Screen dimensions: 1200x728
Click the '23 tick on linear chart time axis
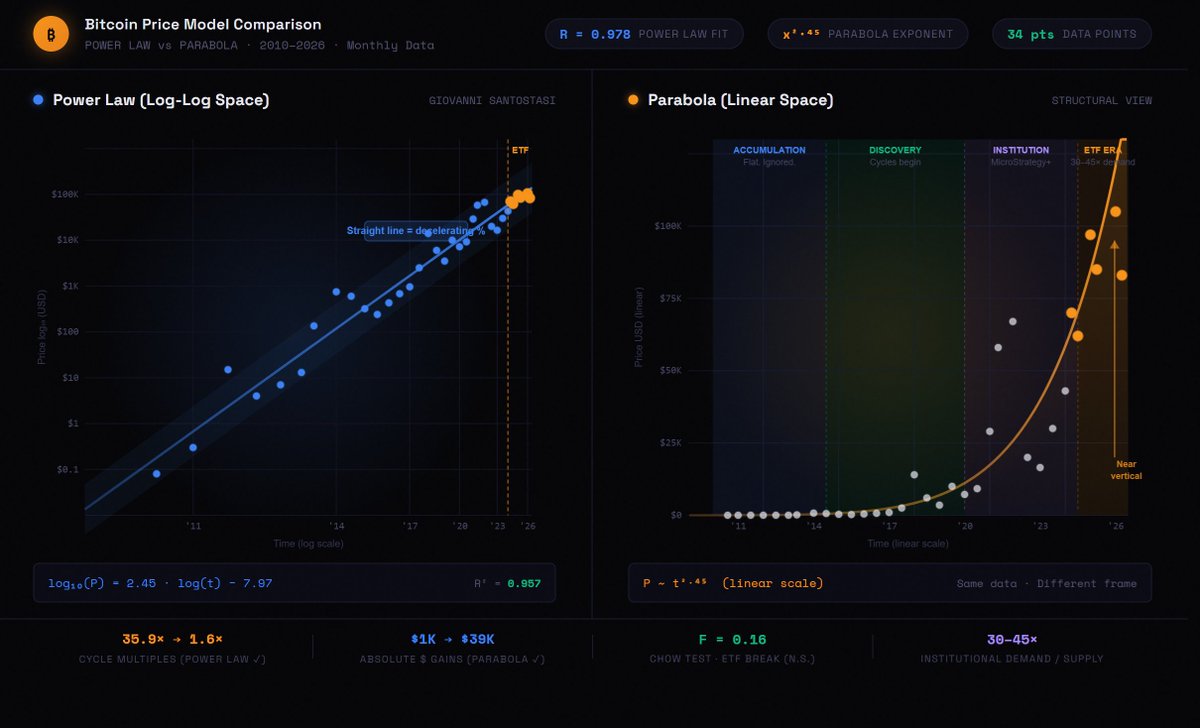(1041, 525)
